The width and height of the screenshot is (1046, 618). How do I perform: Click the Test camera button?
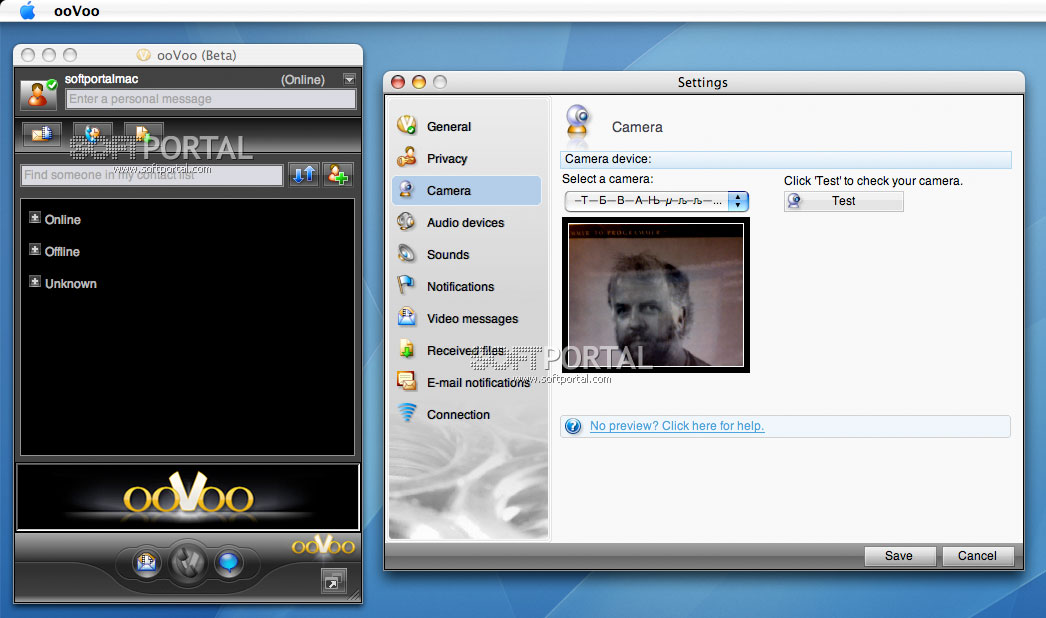[843, 201]
